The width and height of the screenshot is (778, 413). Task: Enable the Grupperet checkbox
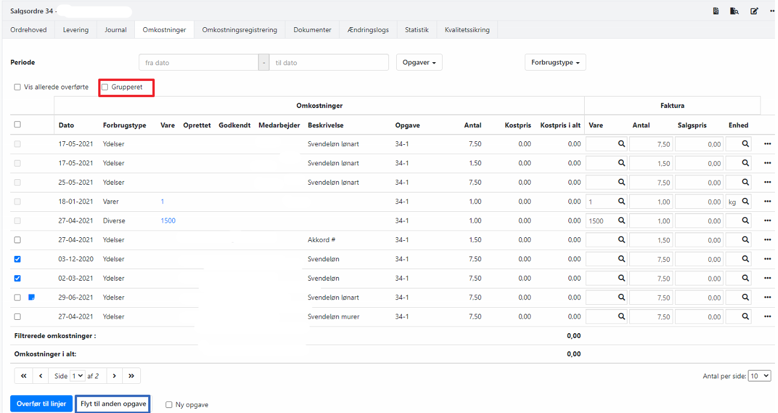pyautogui.click(x=105, y=87)
